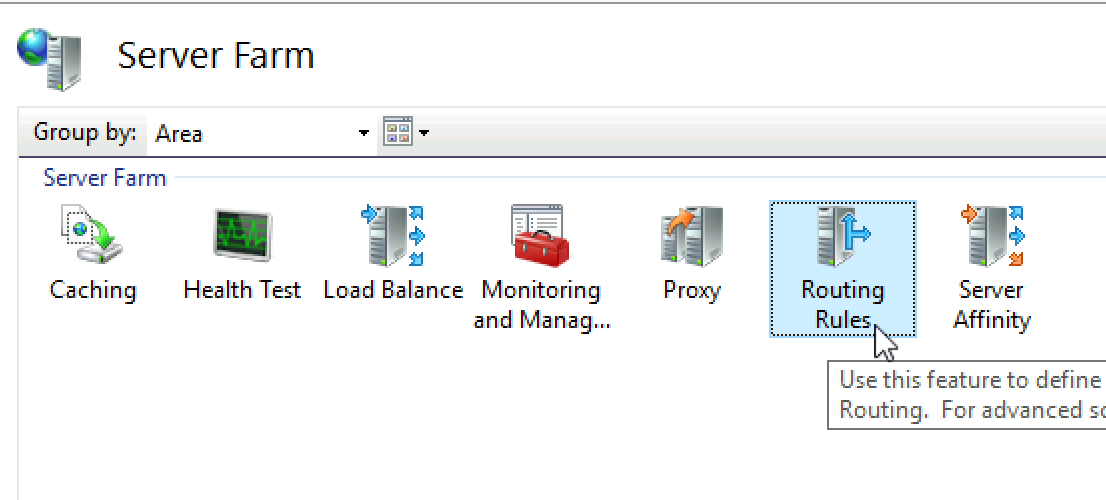The width and height of the screenshot is (1106, 500).
Task: Open the Proxy feature icon
Action: click(x=692, y=236)
